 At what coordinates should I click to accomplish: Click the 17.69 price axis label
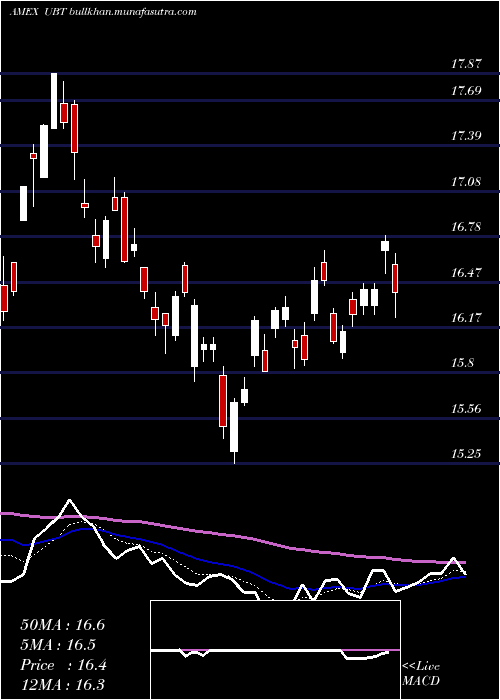click(x=466, y=91)
